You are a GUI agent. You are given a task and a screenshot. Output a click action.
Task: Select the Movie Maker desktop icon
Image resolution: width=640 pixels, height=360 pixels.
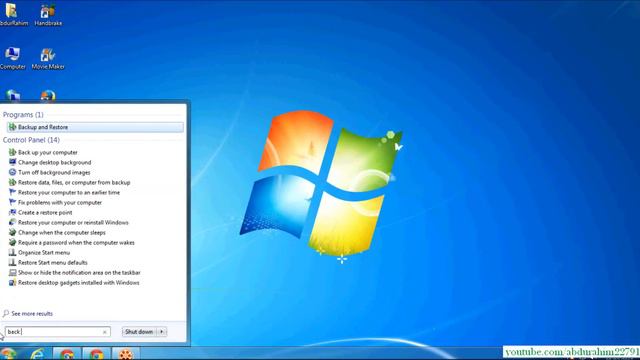(48, 58)
